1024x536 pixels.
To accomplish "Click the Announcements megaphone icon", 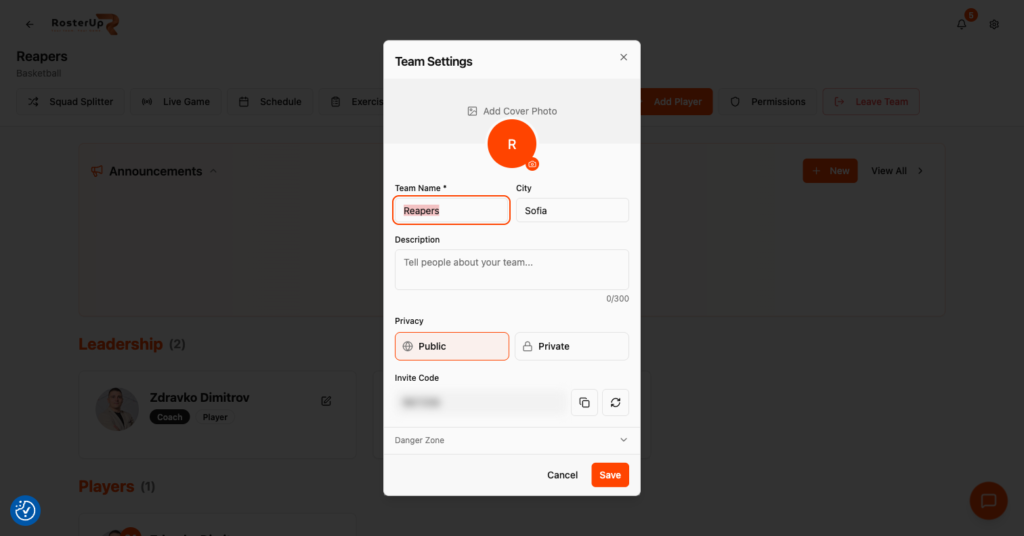I will (97, 171).
